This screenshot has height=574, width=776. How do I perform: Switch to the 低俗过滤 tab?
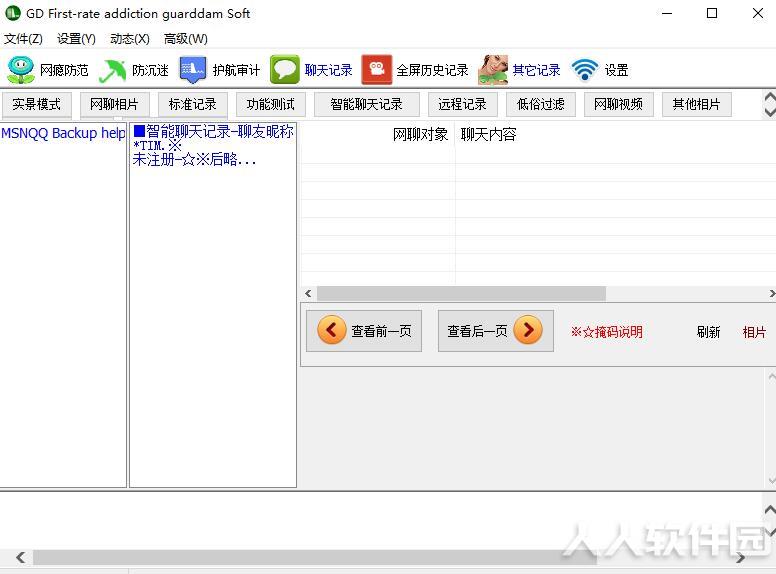[540, 104]
